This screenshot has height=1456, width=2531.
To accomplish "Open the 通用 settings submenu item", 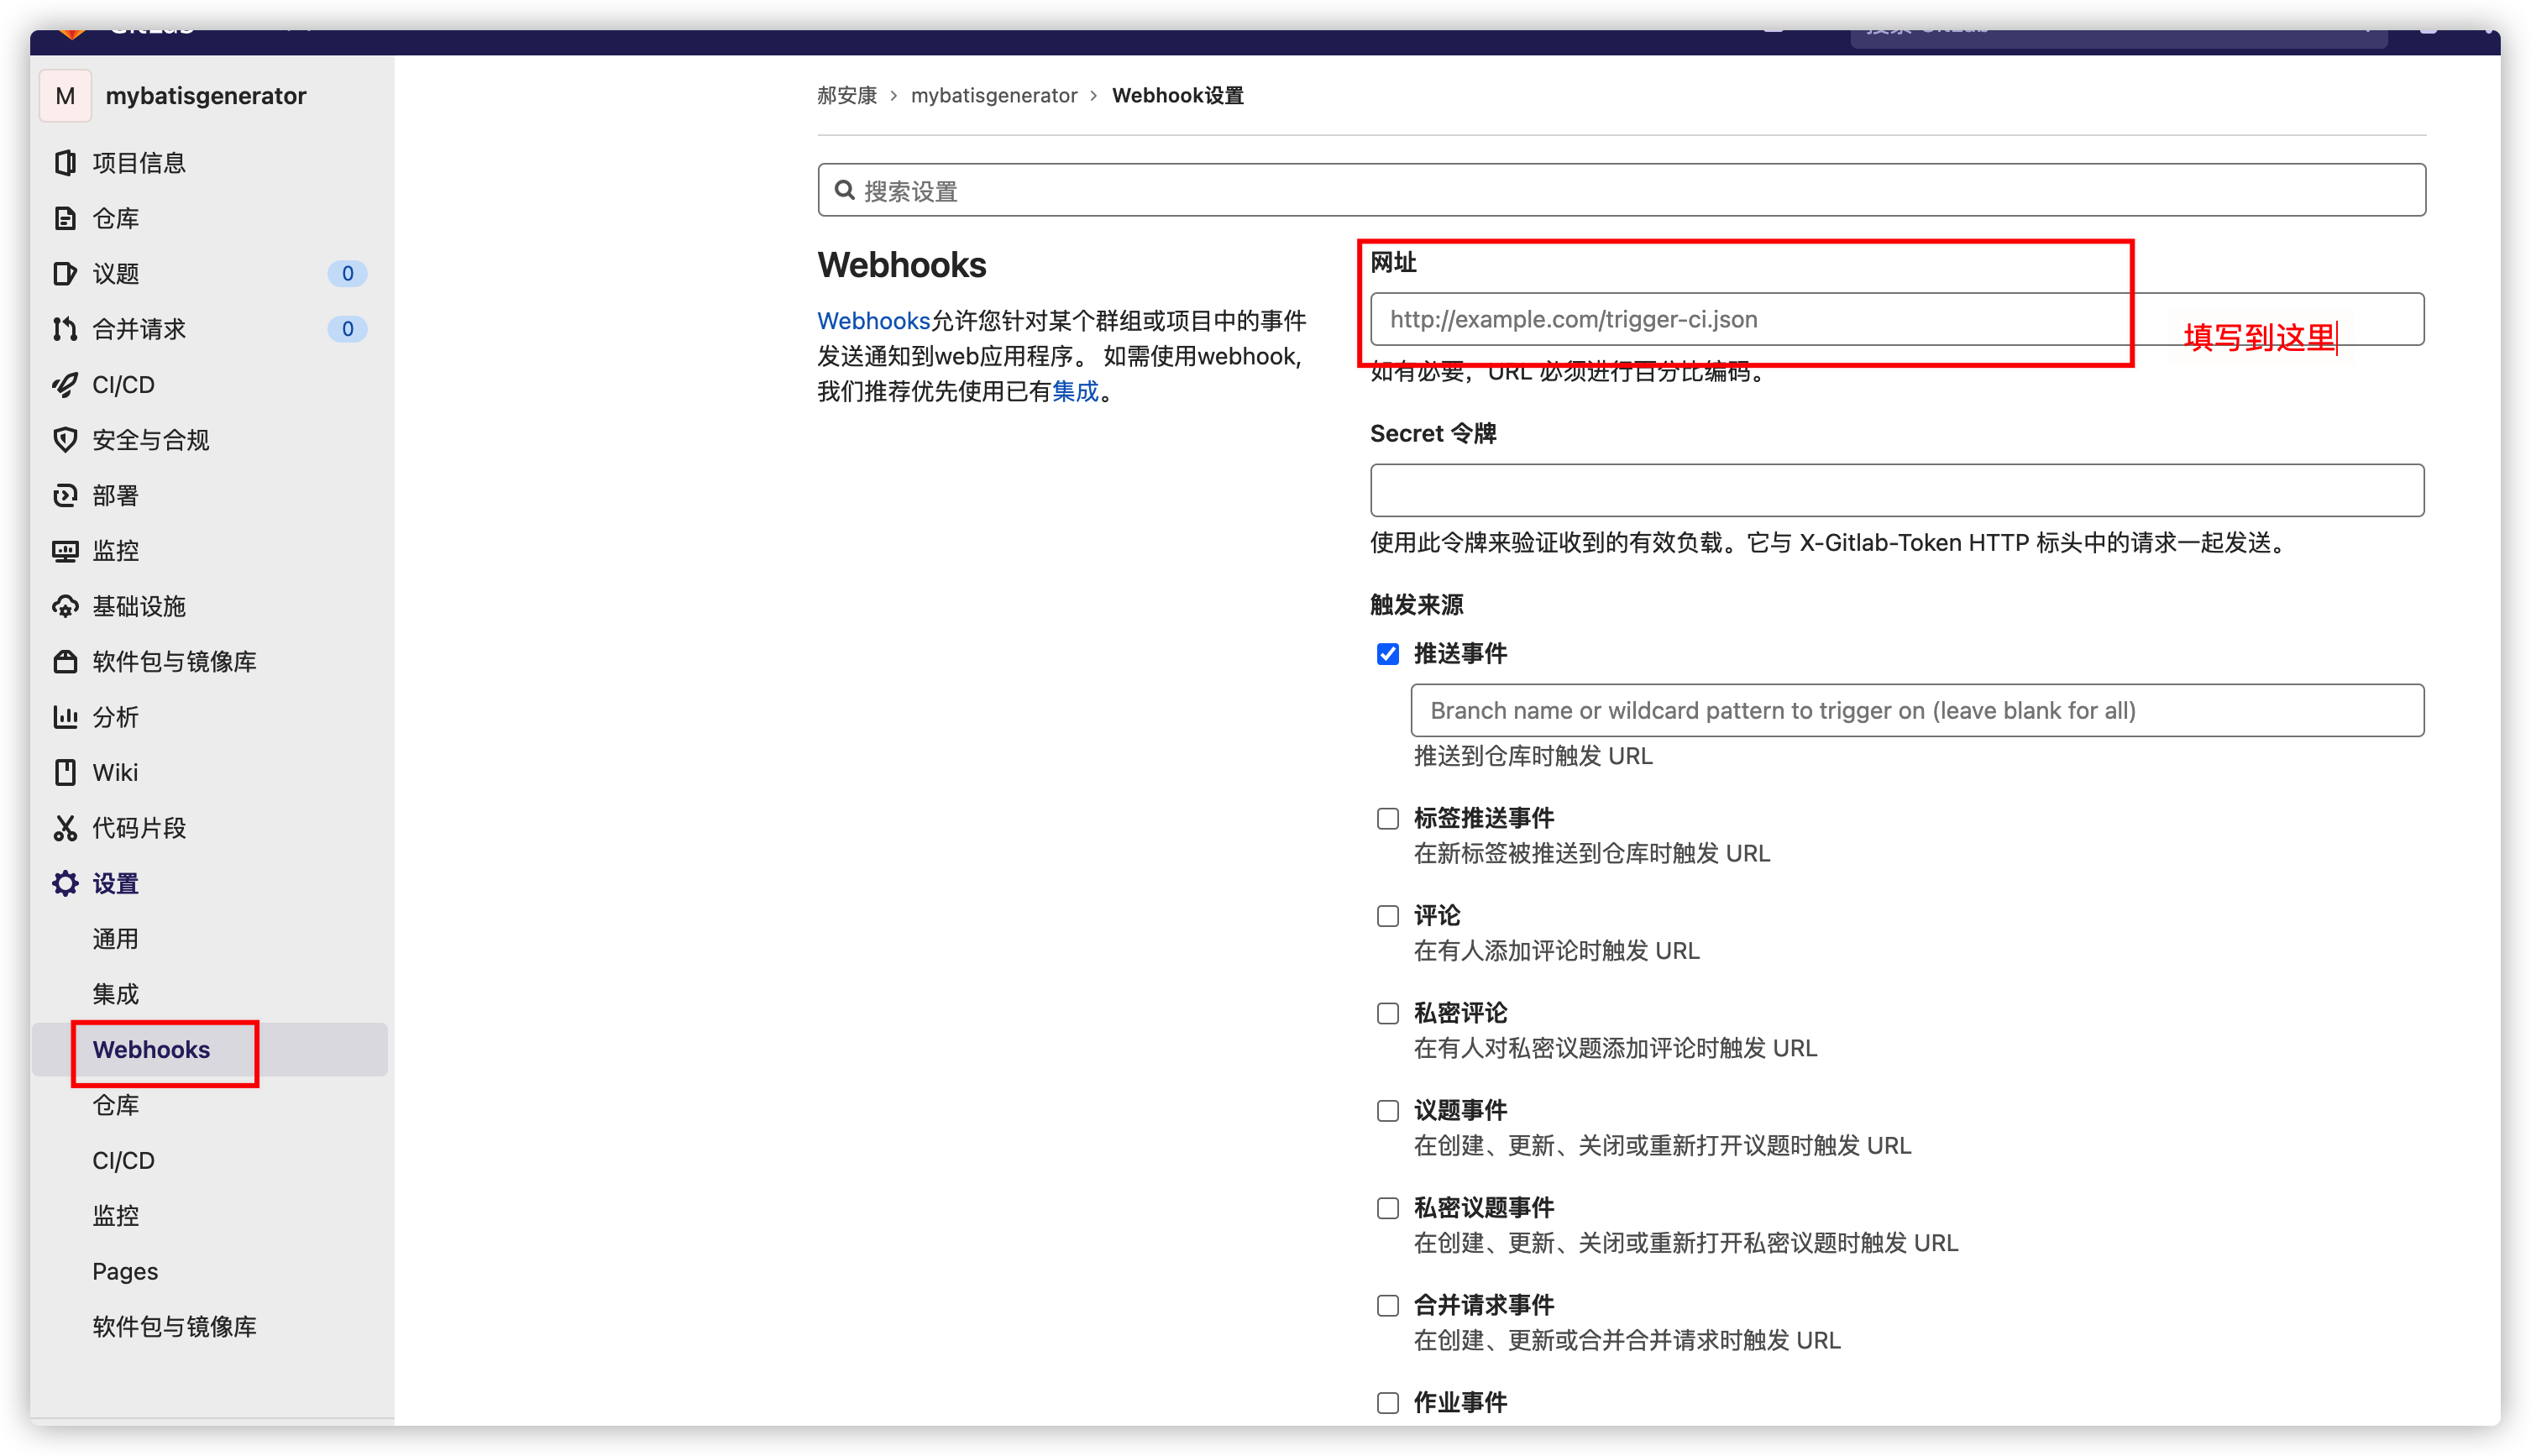I will 115,939.
